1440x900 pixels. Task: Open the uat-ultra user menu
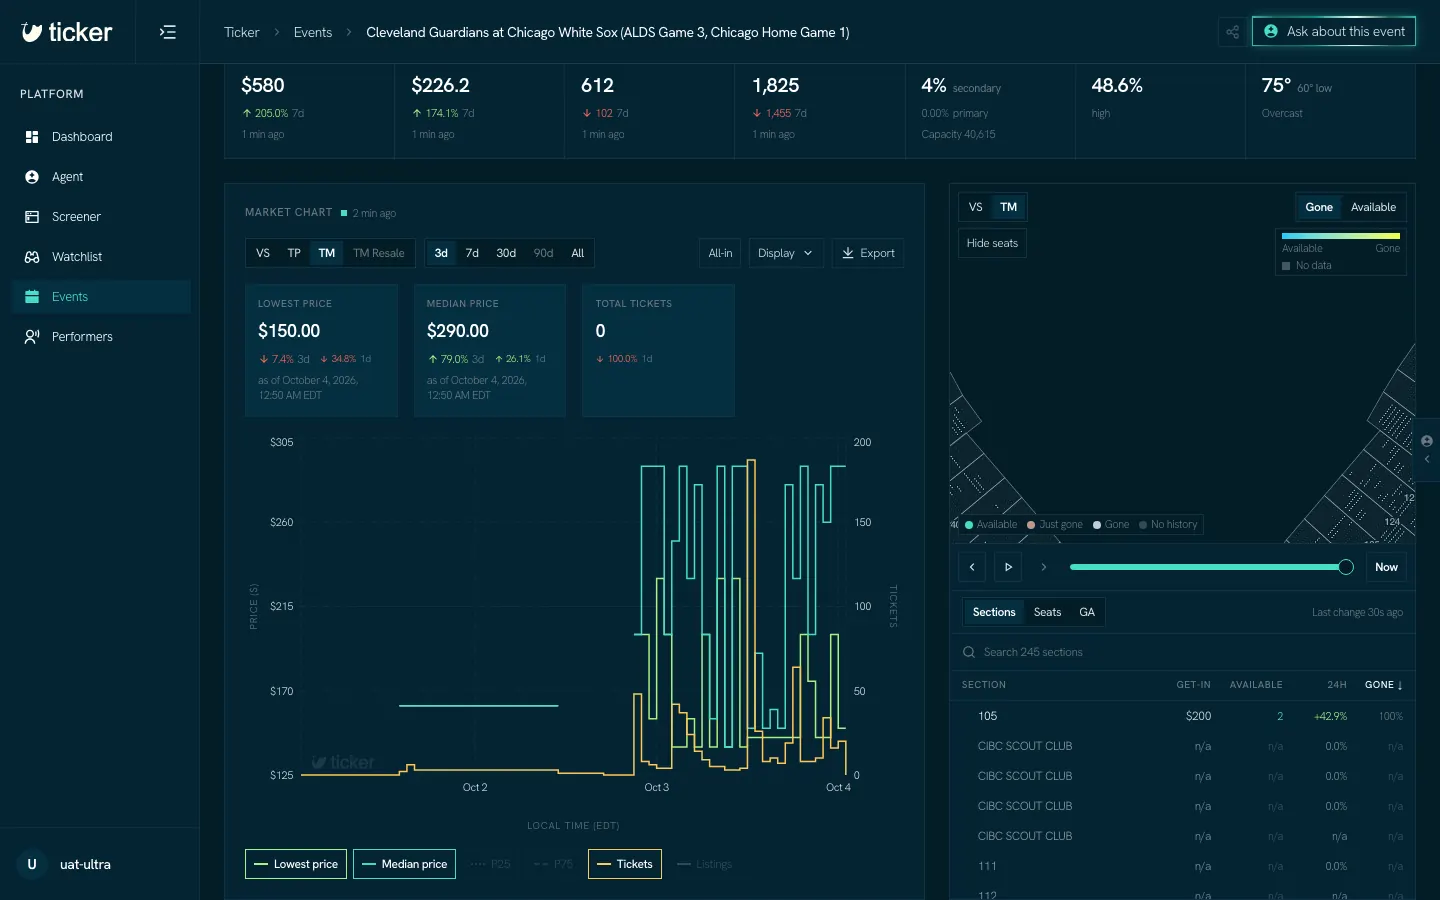[100, 864]
